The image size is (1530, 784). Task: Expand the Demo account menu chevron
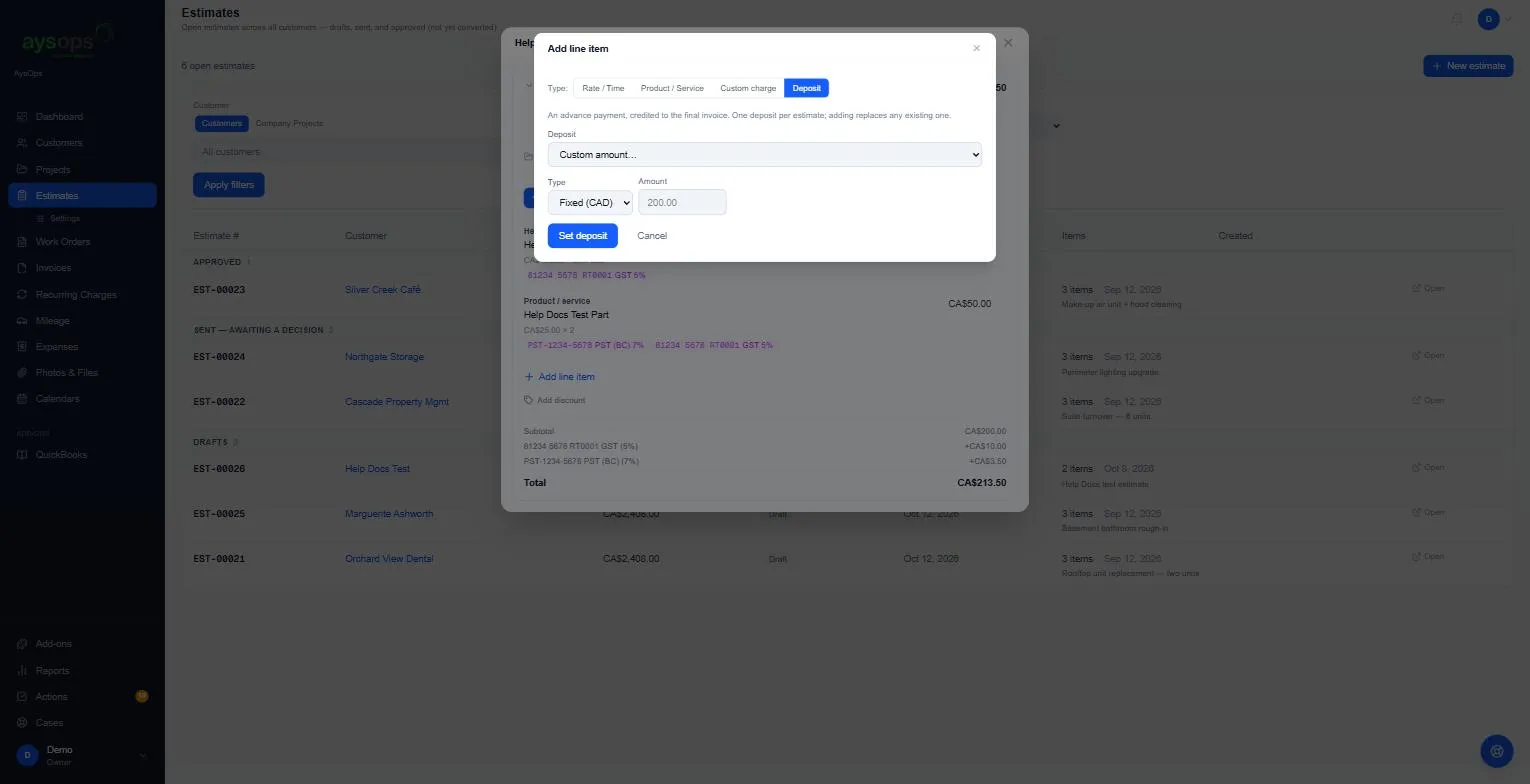coord(143,756)
